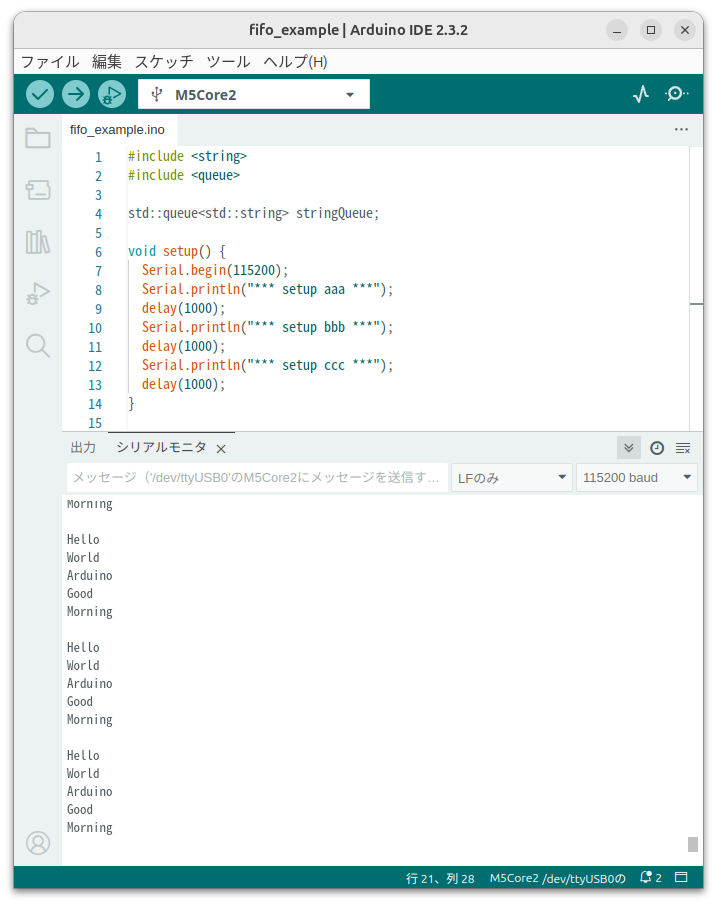The width and height of the screenshot is (717, 905).
Task: Open the M5Core2 board selector dropdown
Action: tap(254, 94)
